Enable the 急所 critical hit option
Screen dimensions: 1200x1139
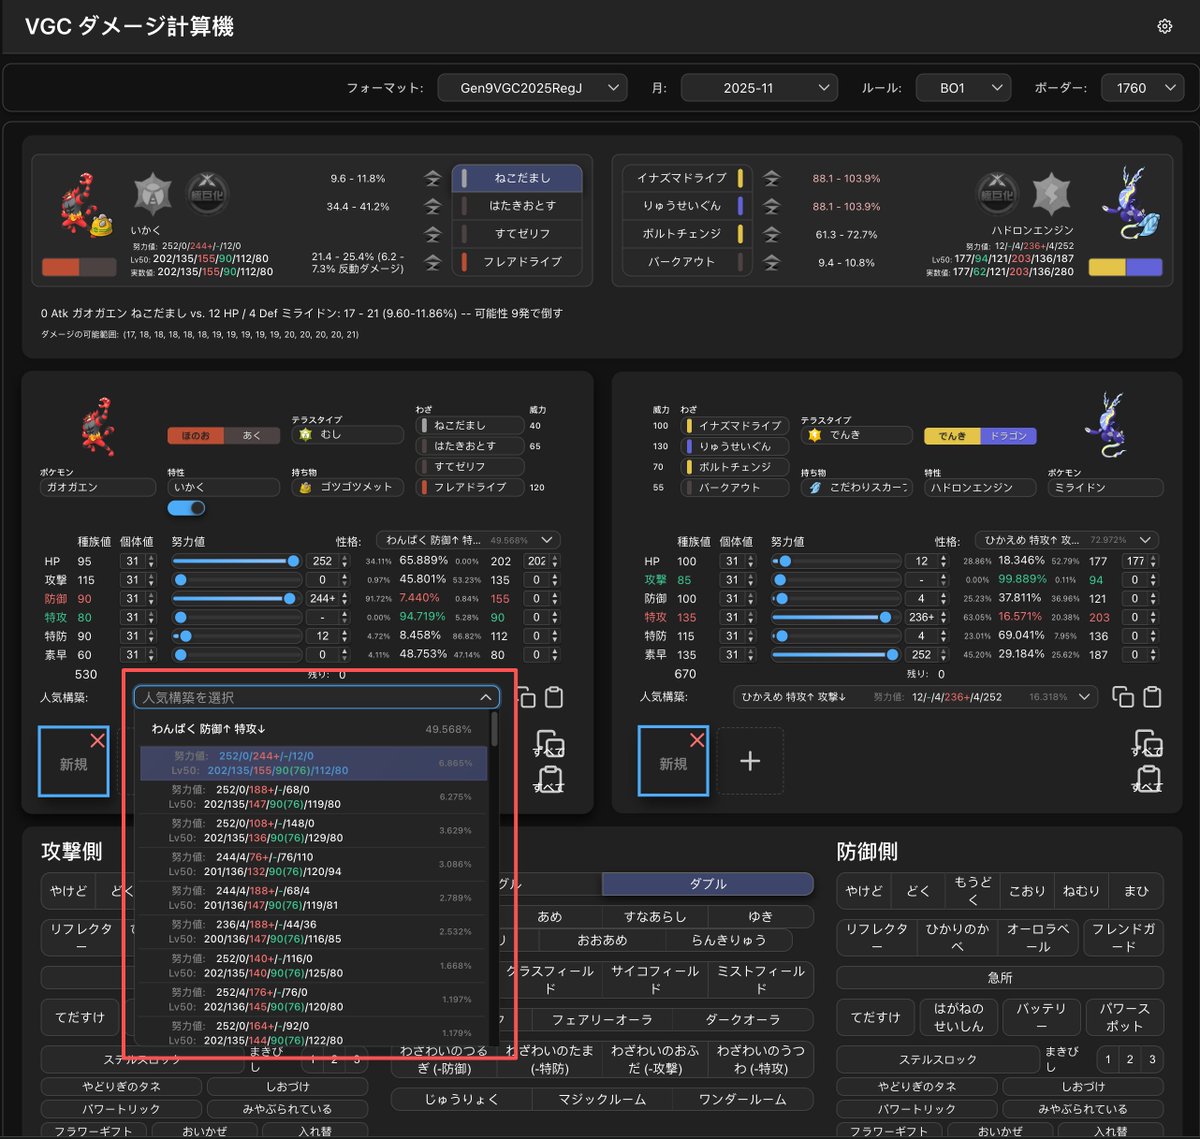click(1000, 977)
